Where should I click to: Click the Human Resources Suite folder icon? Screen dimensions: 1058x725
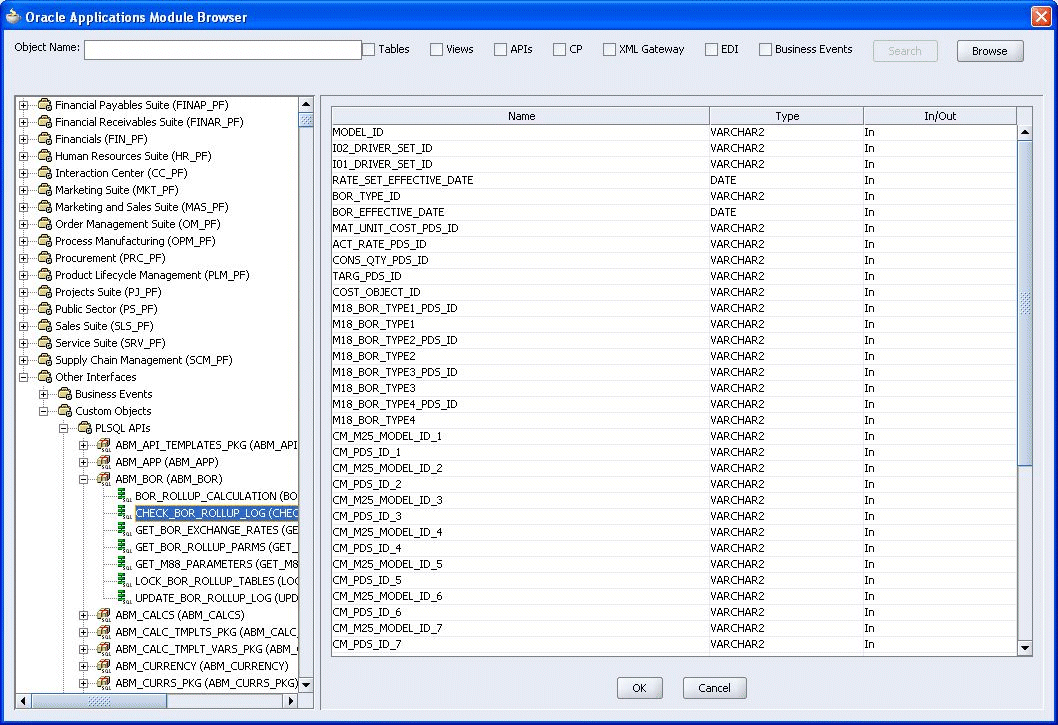coord(45,156)
